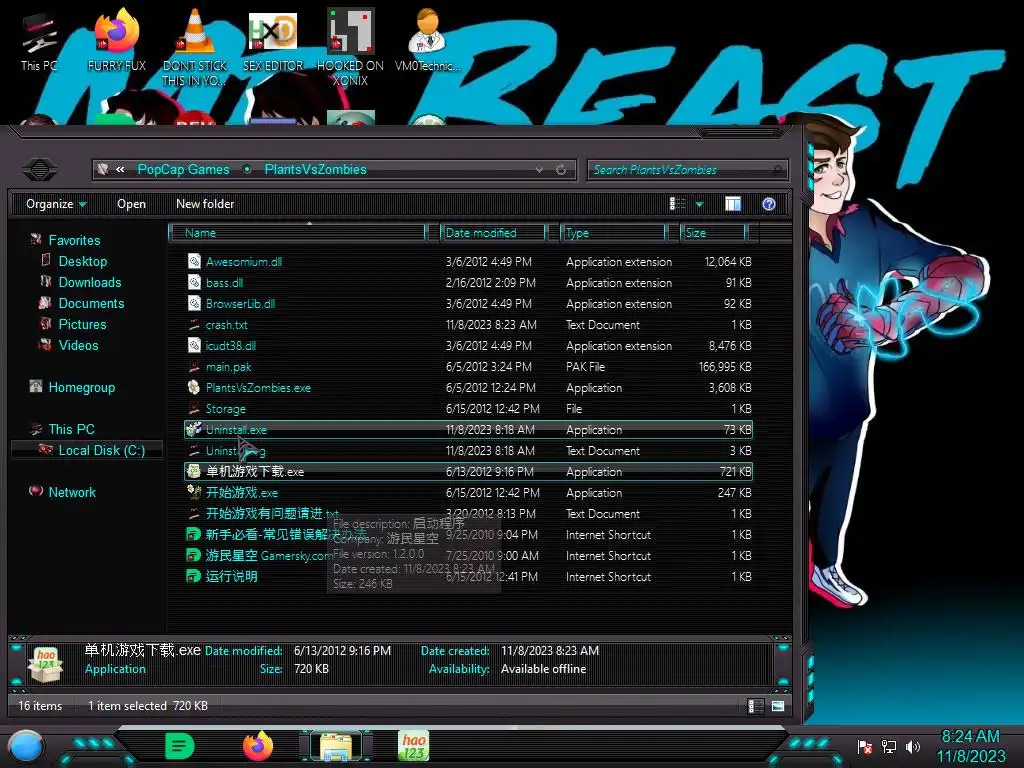The height and width of the screenshot is (768, 1024).
Task: Click the Explorer back navigation button
Action: pos(40,170)
